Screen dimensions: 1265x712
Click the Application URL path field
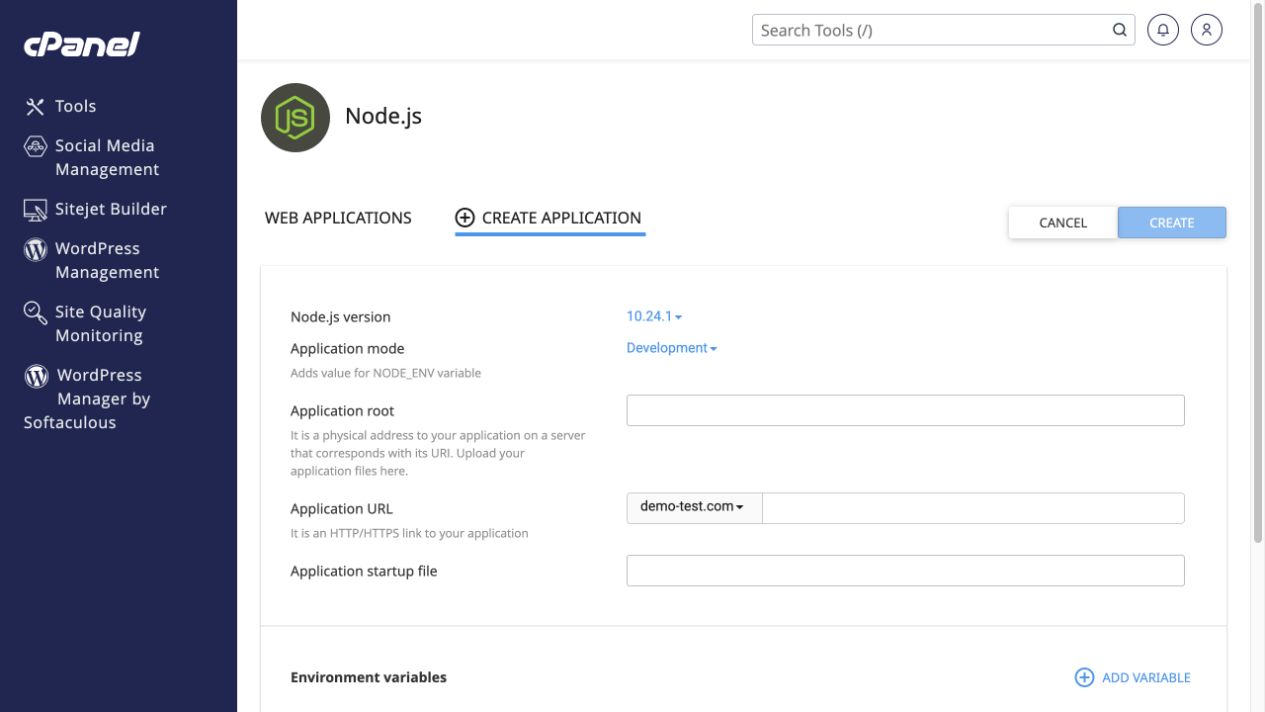[x=973, y=508]
